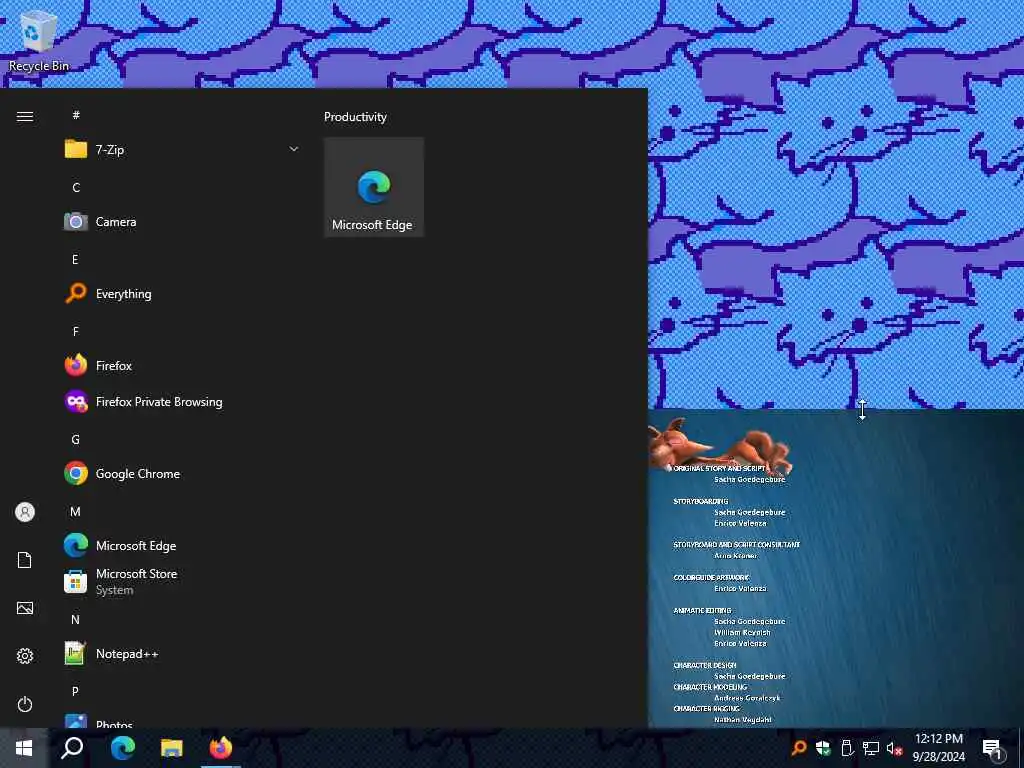Image resolution: width=1024 pixels, height=768 pixels.
Task: Open Windows Security tray icon
Action: (x=823, y=748)
